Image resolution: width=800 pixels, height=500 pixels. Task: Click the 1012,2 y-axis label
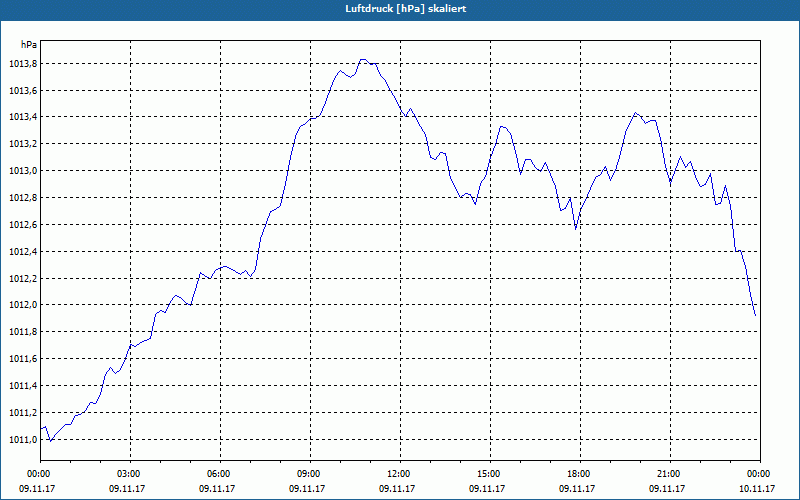23,279
